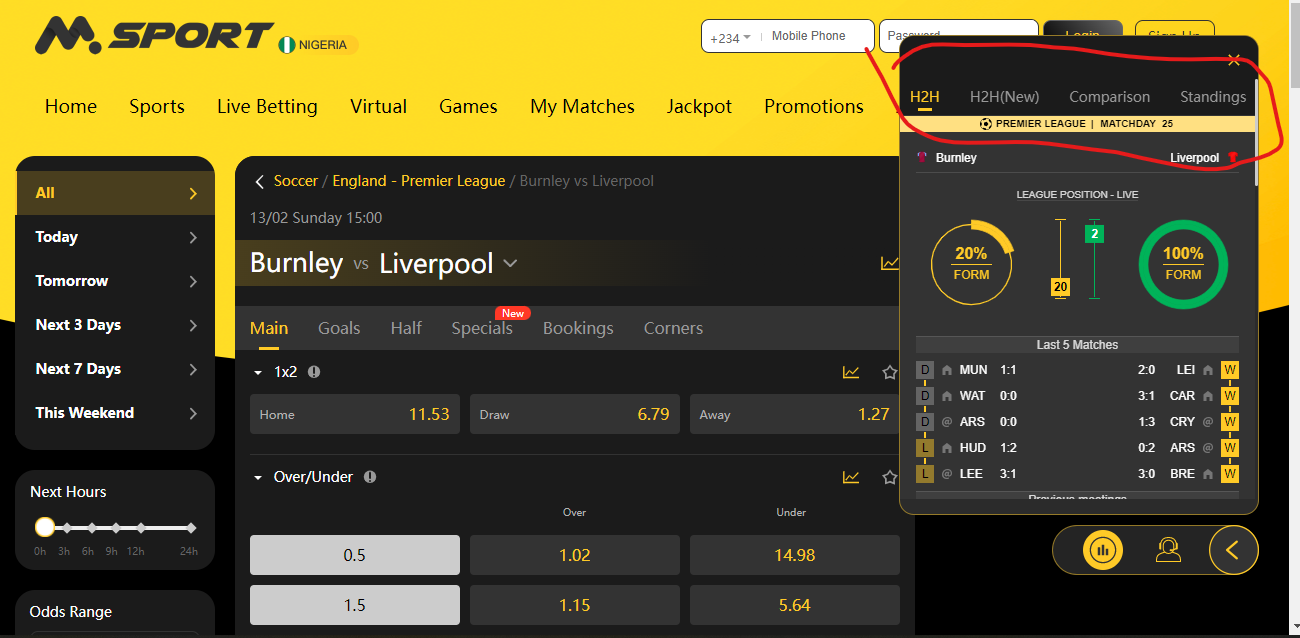Click the home icon next to LEI
This screenshot has height=638, width=1300.
pyautogui.click(x=1208, y=370)
